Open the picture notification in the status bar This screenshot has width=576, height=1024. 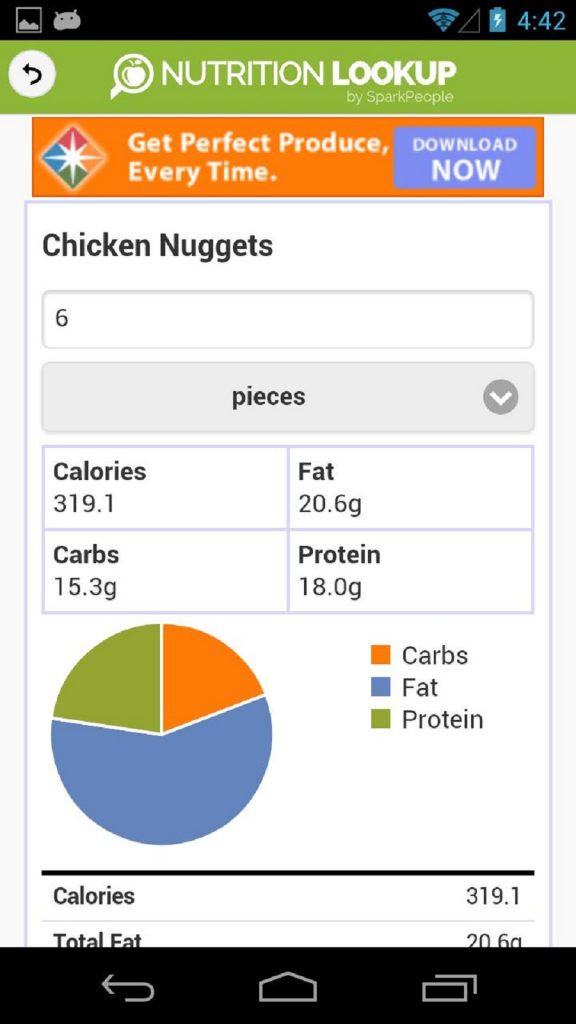click(x=29, y=20)
